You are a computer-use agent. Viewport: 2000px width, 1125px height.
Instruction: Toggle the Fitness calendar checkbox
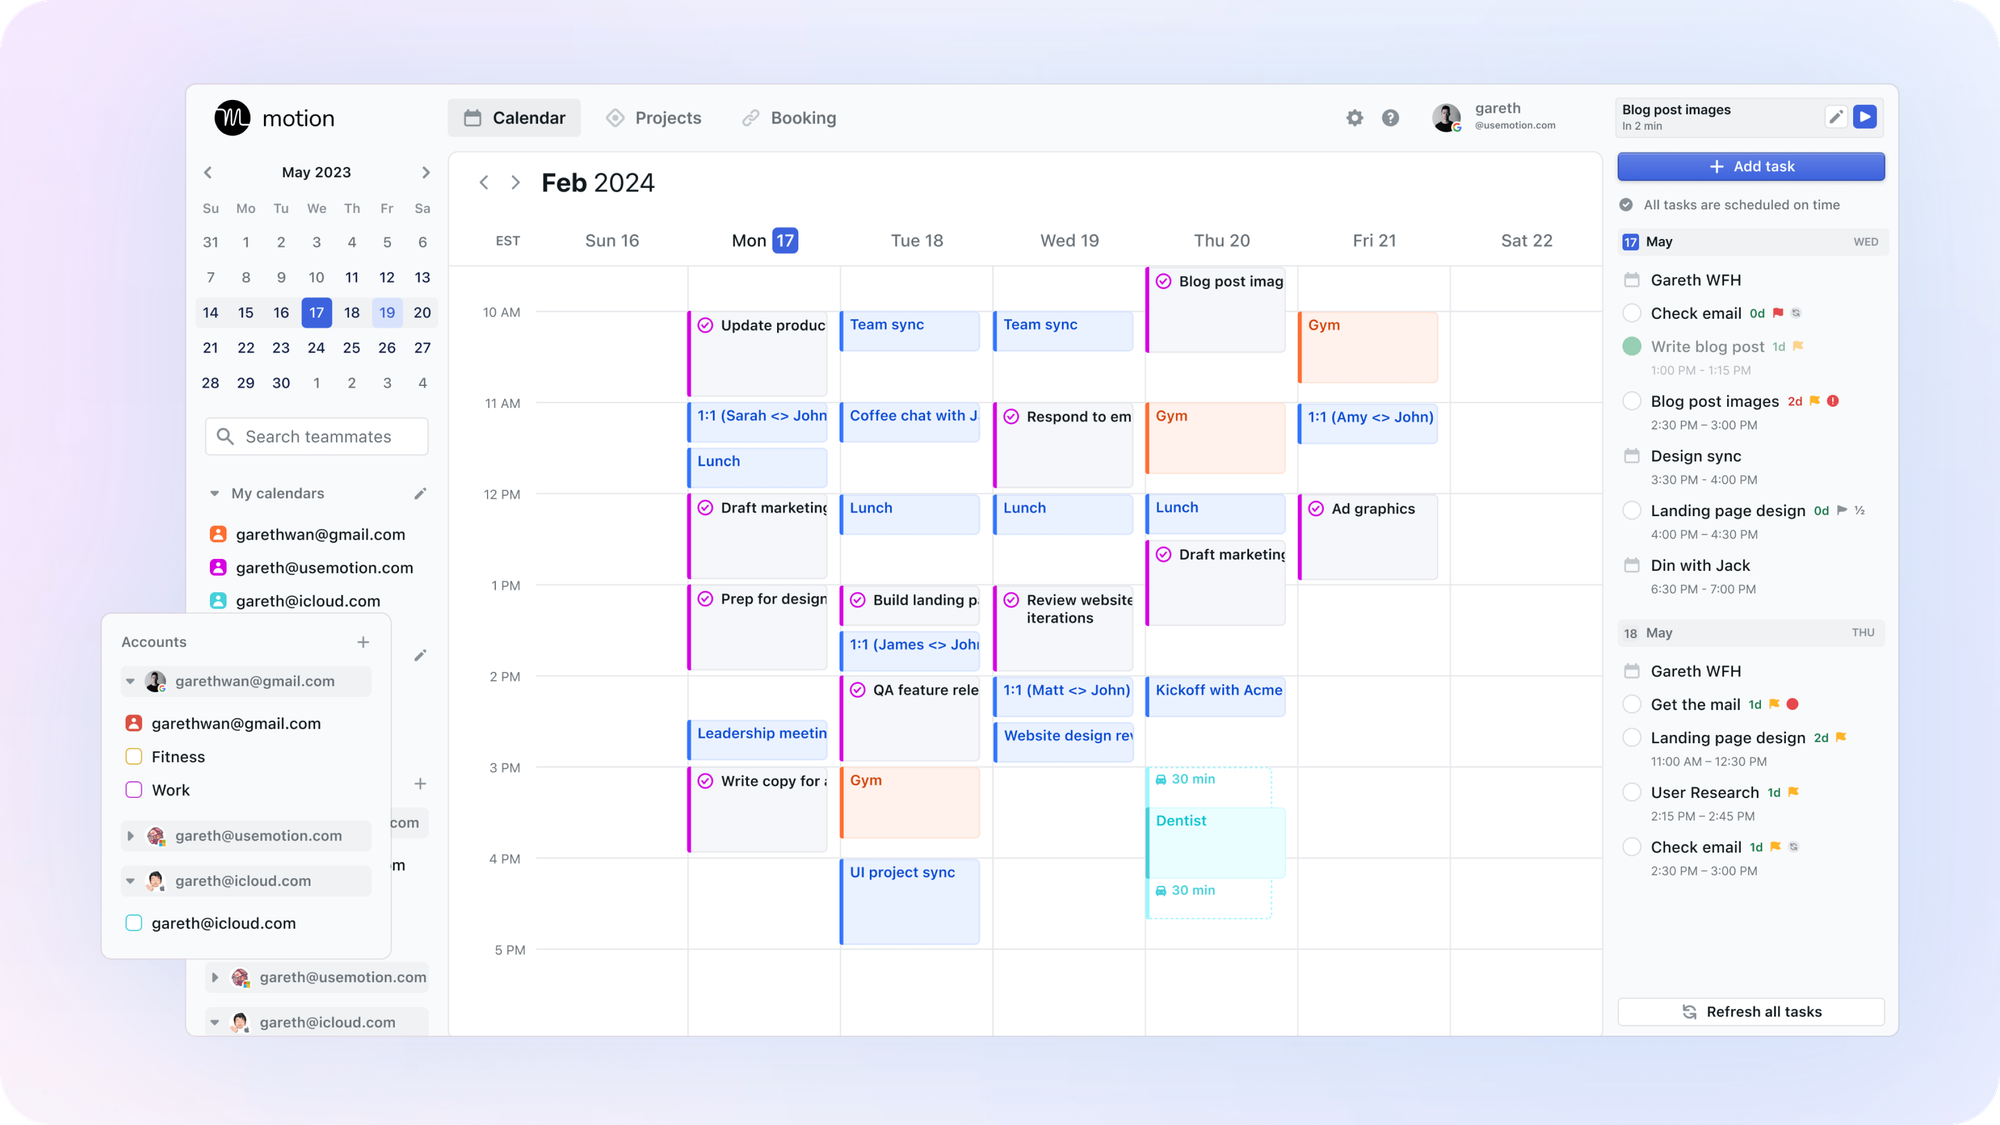click(133, 757)
